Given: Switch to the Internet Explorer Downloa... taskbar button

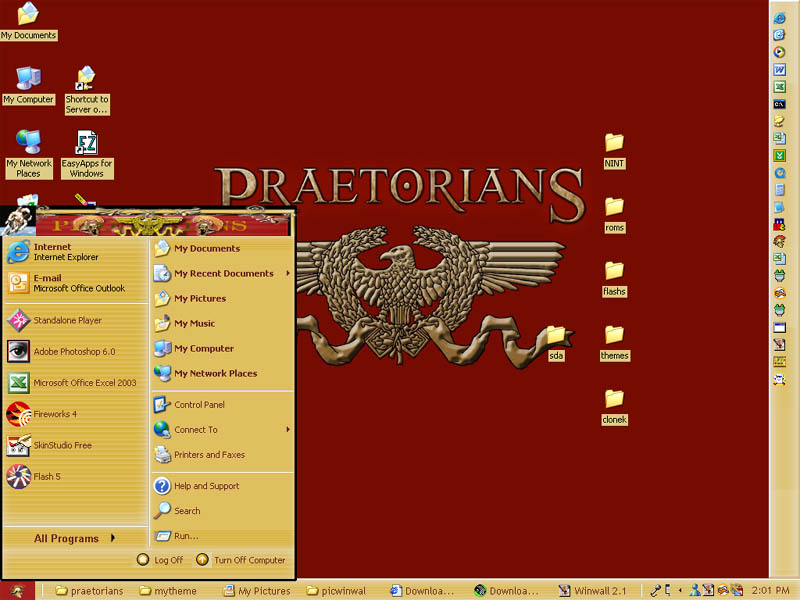Looking at the screenshot, I should coord(422,591).
